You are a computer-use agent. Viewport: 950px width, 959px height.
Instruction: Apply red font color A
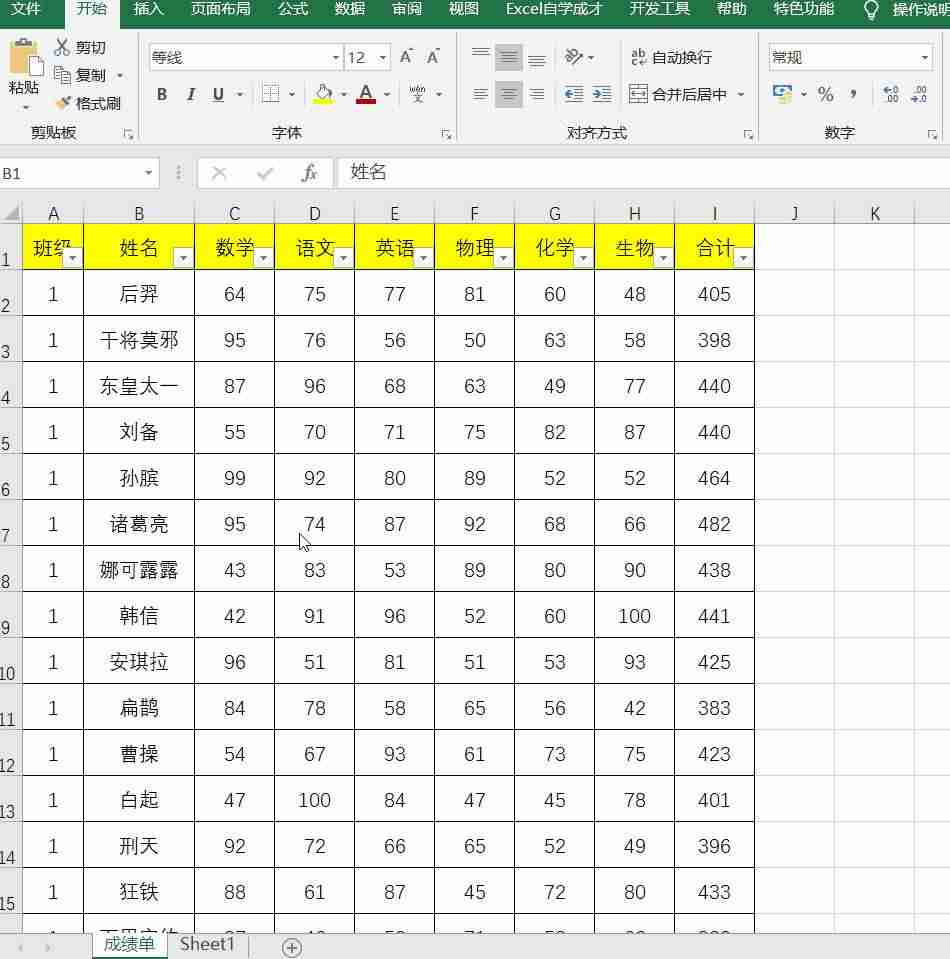click(x=366, y=94)
